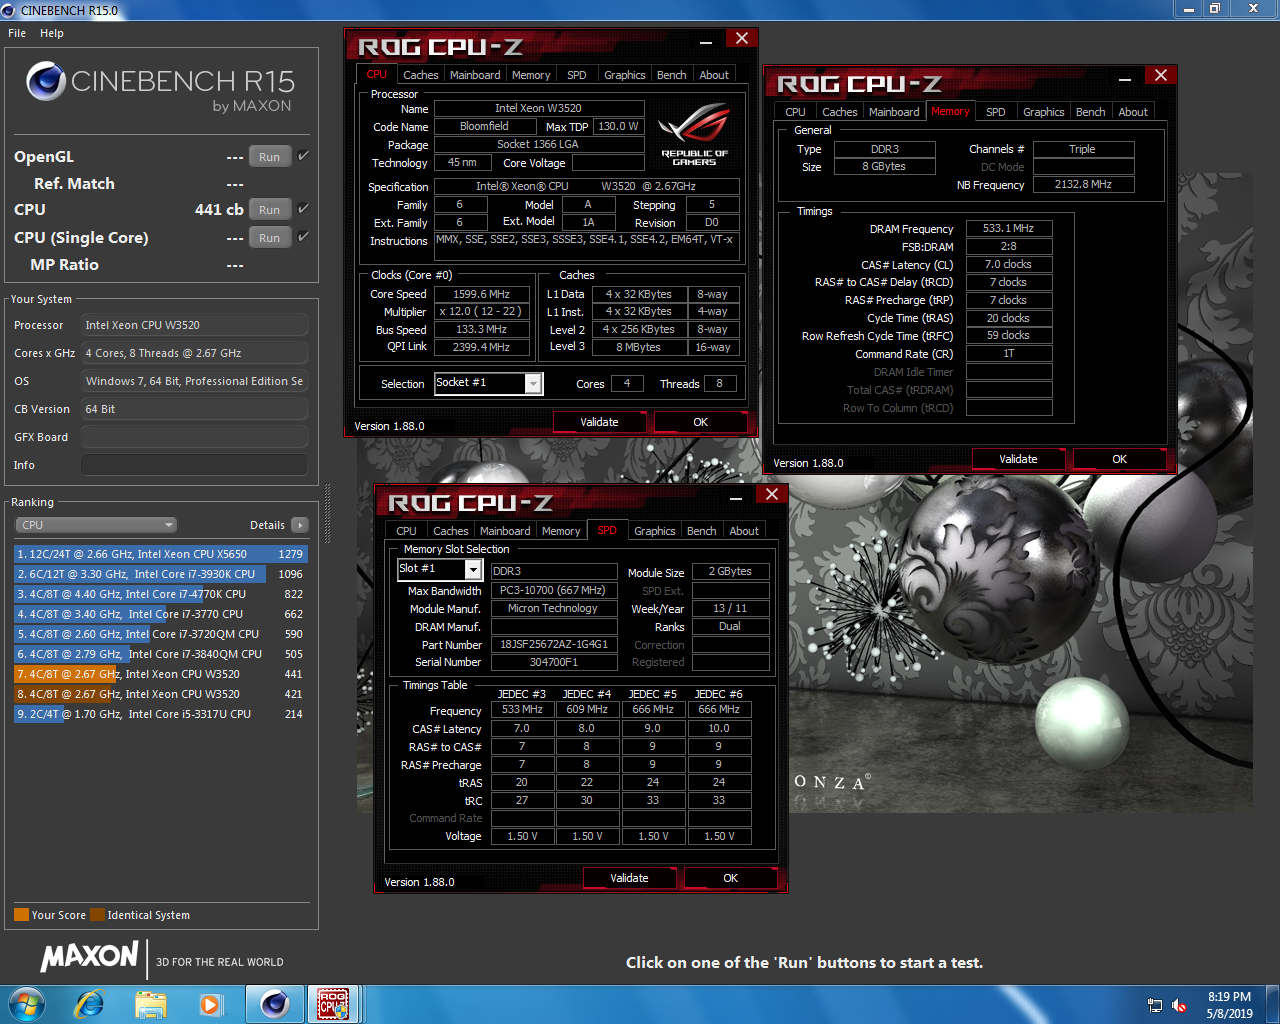
Task: Click the Show Desktop strip
Action: tap(1273, 1004)
